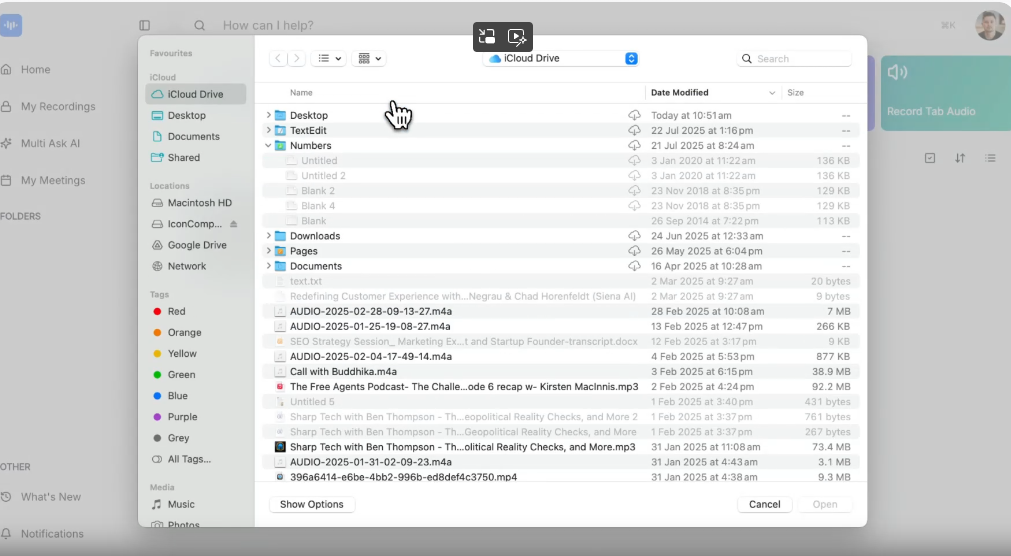The width and height of the screenshot is (1011, 556).
Task: Click the Record Tab Audio speaker icon
Action: point(897,72)
